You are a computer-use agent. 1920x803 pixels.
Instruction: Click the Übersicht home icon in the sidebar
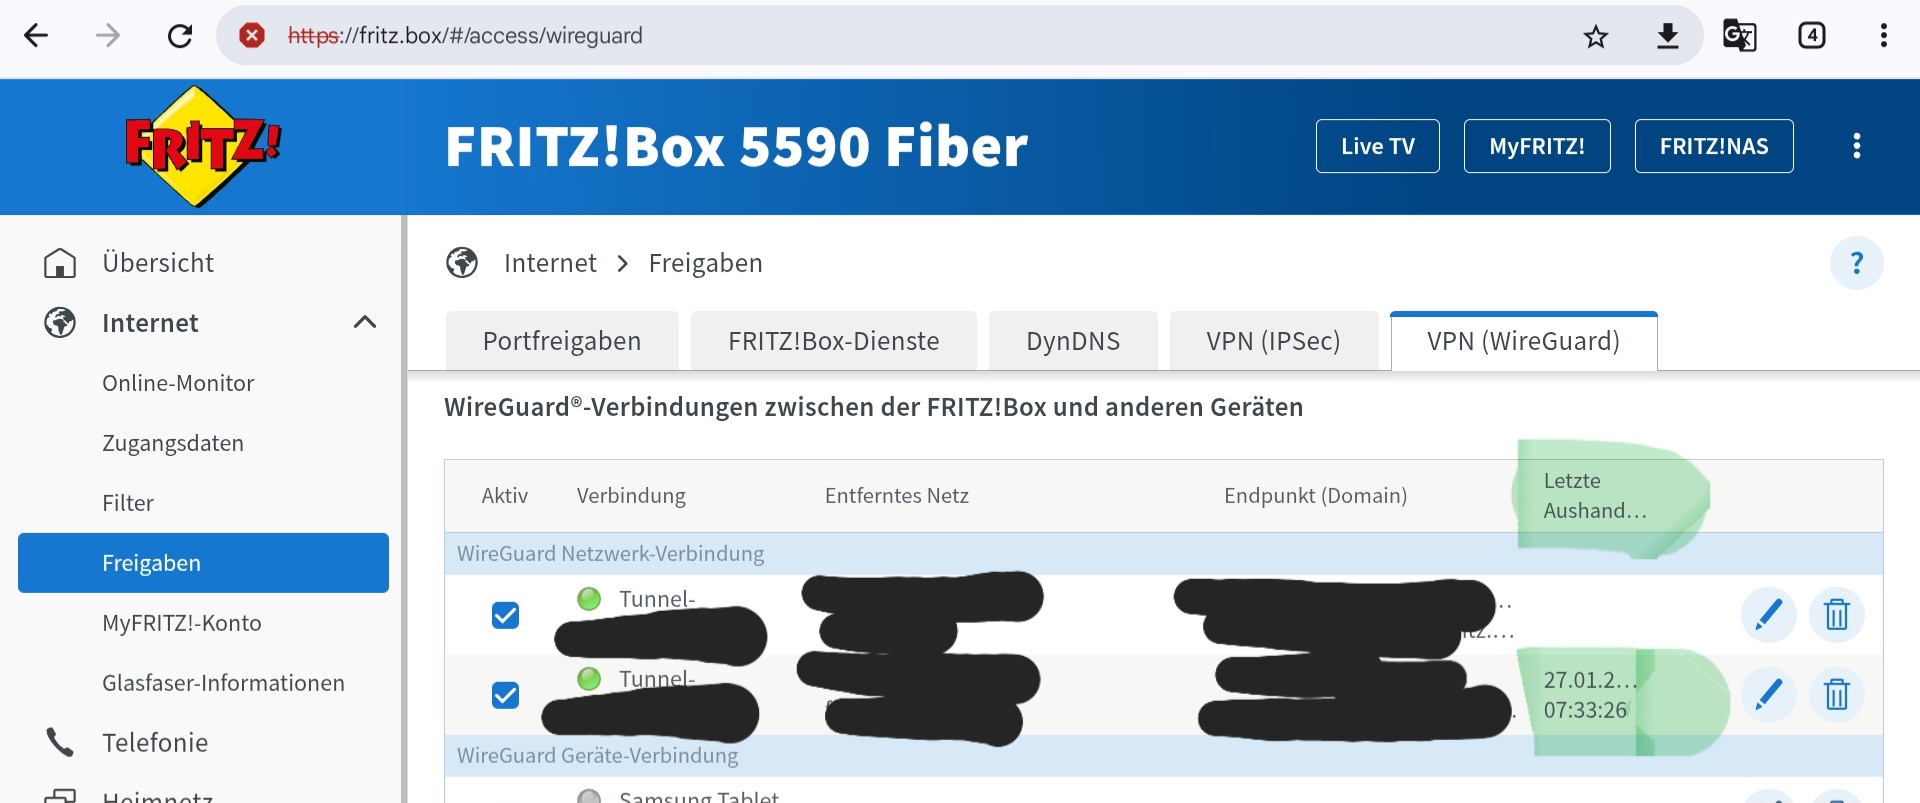60,263
